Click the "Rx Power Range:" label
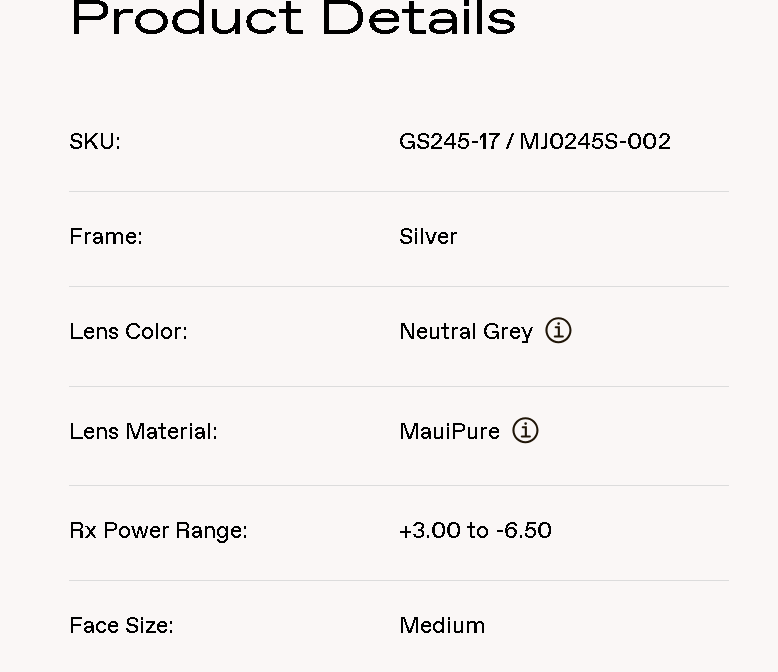 (x=158, y=531)
